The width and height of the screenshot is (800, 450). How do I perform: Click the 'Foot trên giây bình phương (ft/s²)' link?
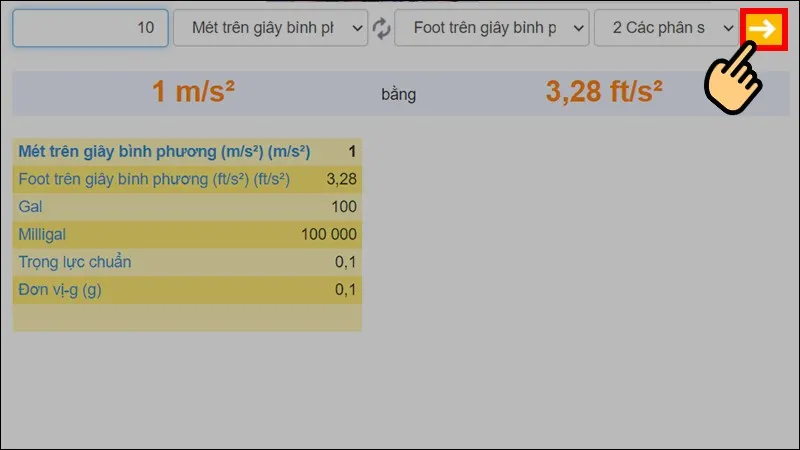tap(154, 179)
